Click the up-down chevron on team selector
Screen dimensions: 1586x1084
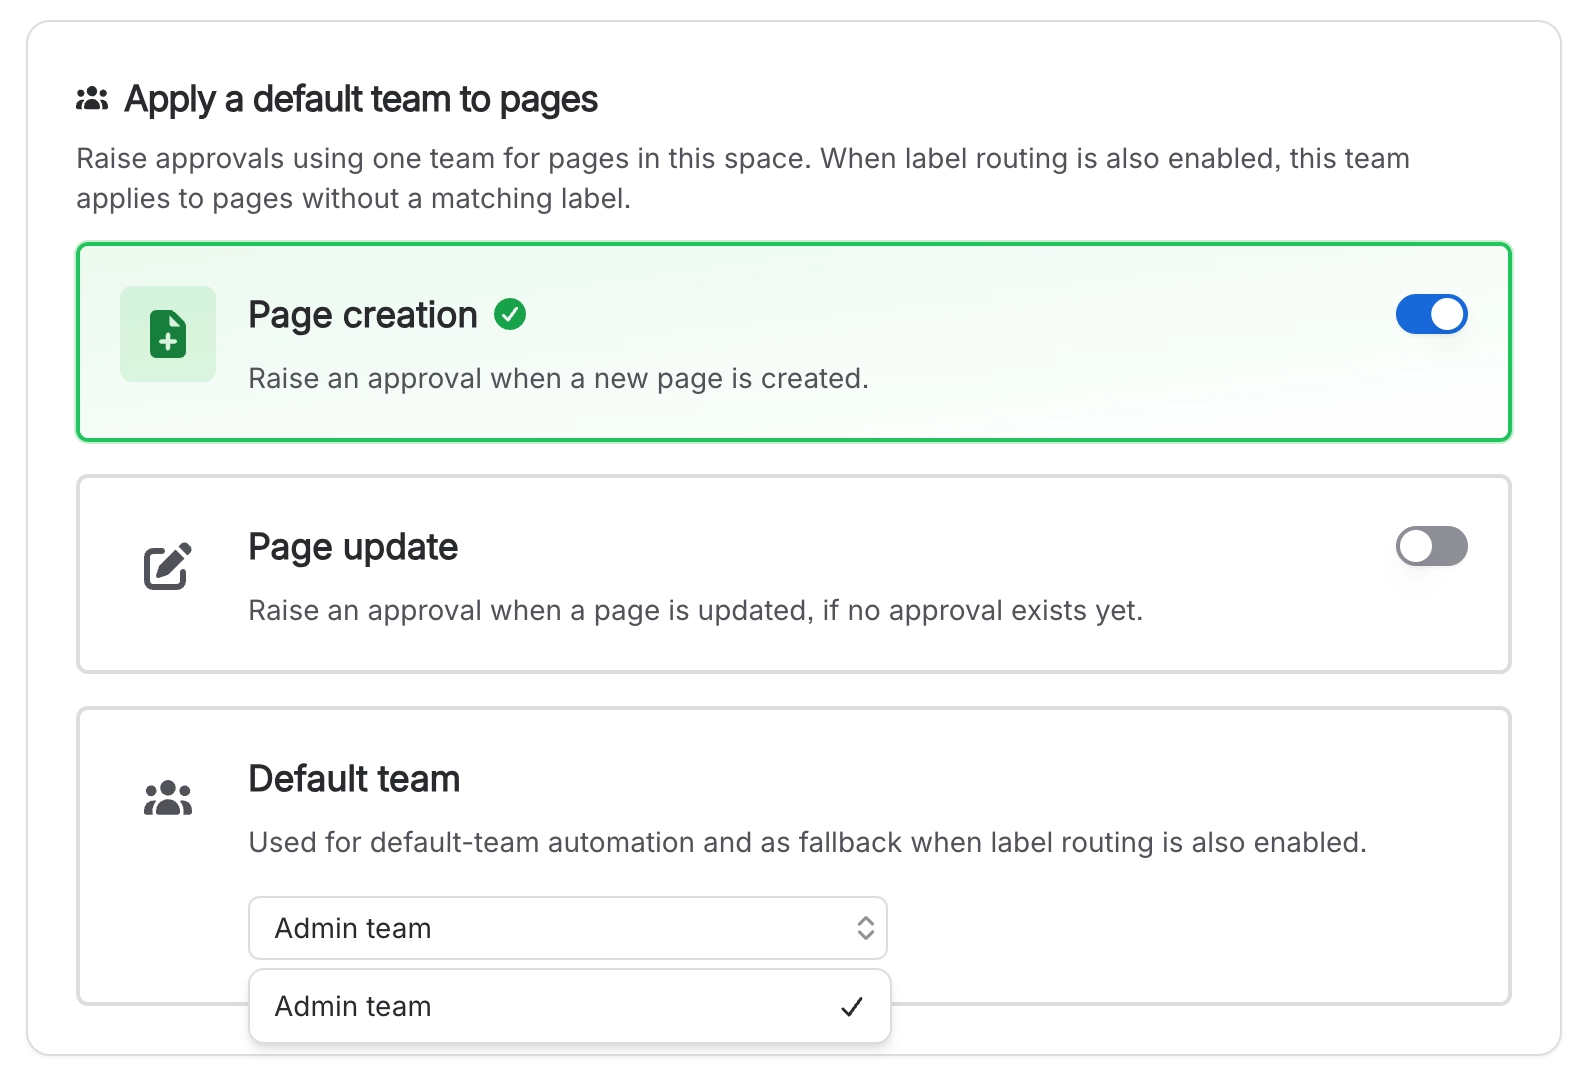[865, 928]
